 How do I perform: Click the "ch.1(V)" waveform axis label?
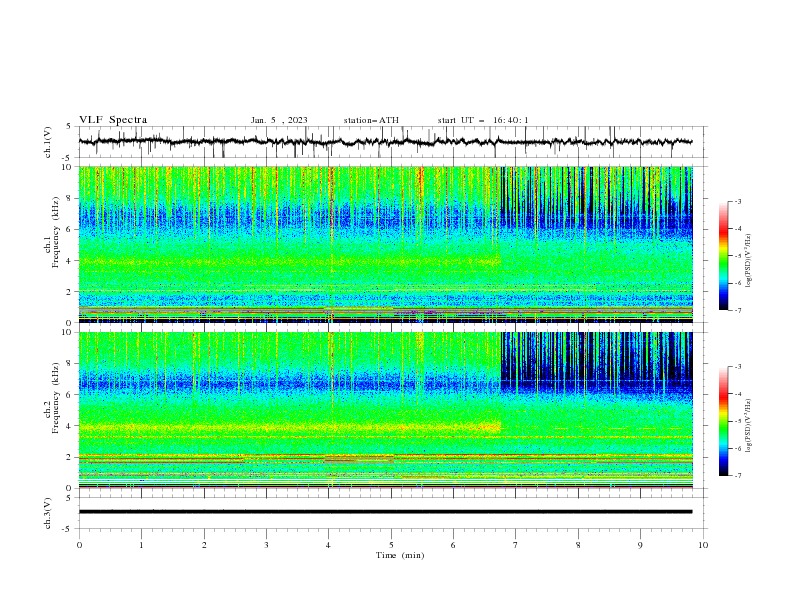click(48, 142)
